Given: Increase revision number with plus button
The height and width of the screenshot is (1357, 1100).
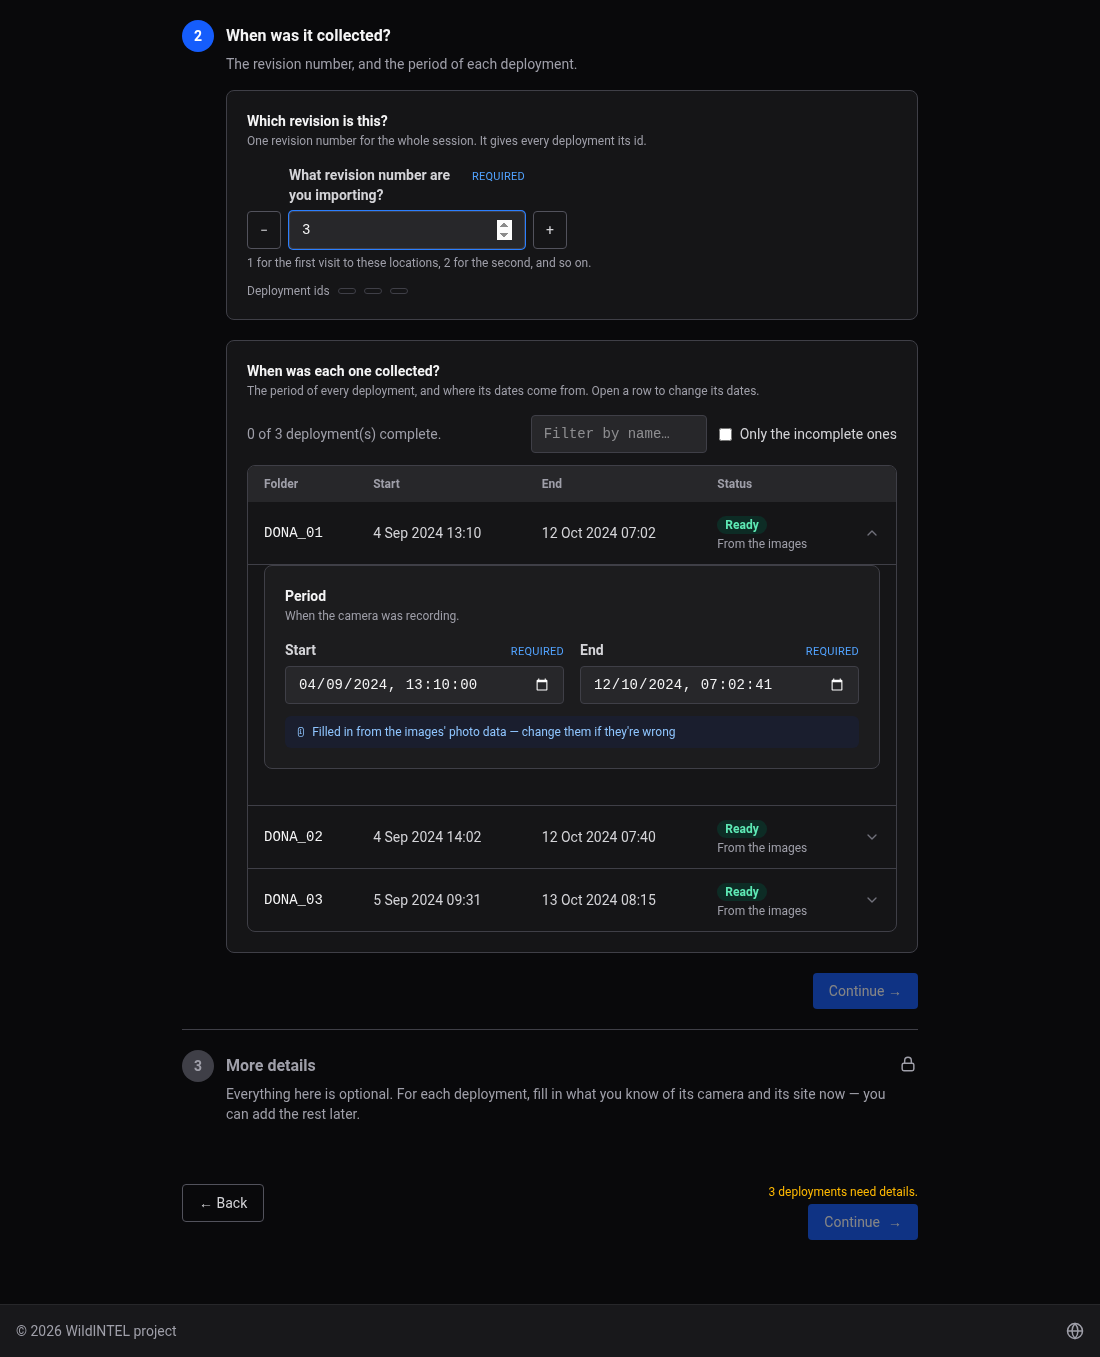Looking at the screenshot, I should coord(550,230).
